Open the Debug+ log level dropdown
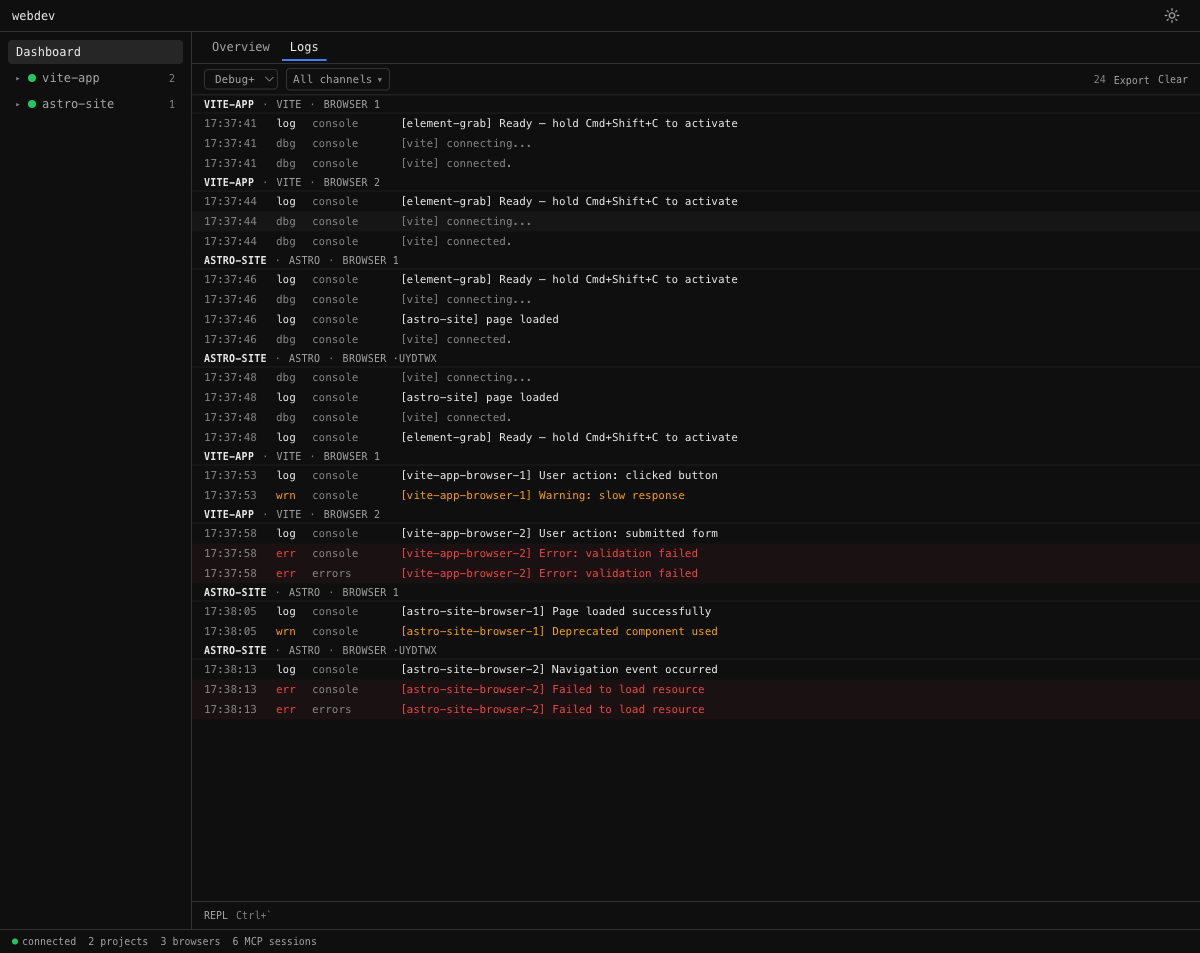Viewport: 1200px width, 953px height. pos(241,79)
